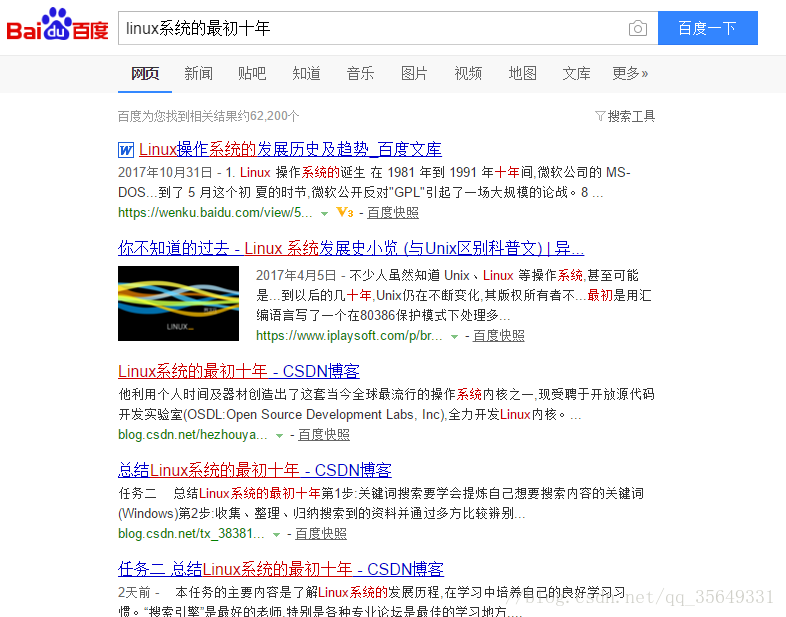Open 百度快照 for the Wenku result
The width and height of the screenshot is (786, 617).
pyautogui.click(x=393, y=213)
